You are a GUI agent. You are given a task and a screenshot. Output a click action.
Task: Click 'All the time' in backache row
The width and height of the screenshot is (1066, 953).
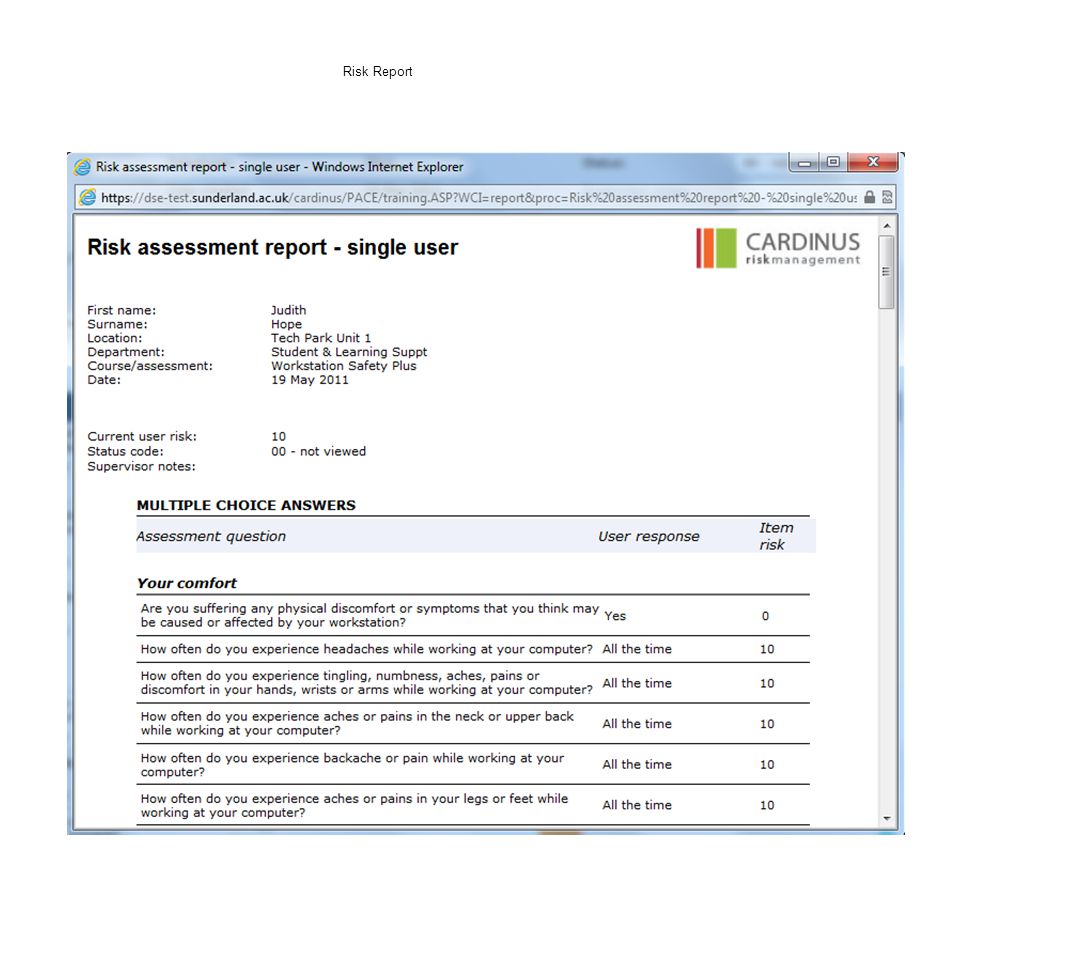(637, 765)
